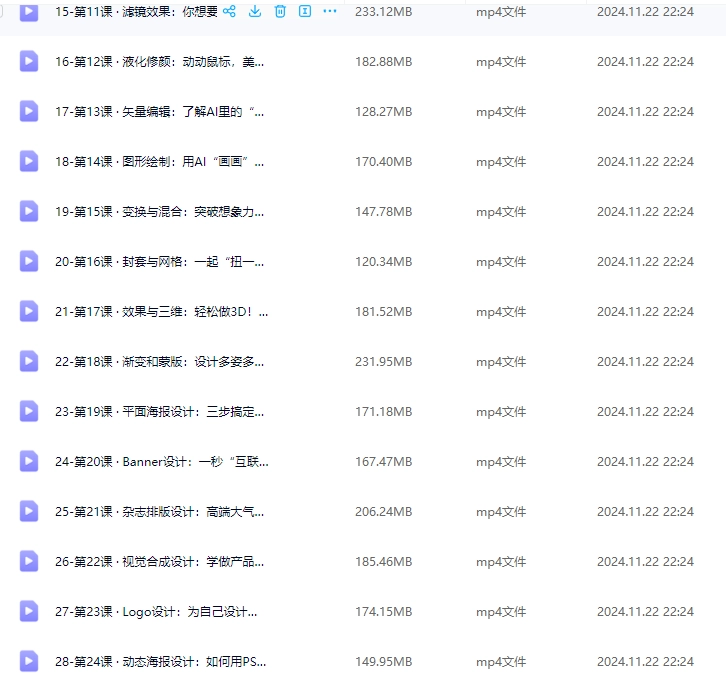Open file 18-第14课·图形绘制
This screenshot has height=673, width=726.
pyautogui.click(x=159, y=162)
